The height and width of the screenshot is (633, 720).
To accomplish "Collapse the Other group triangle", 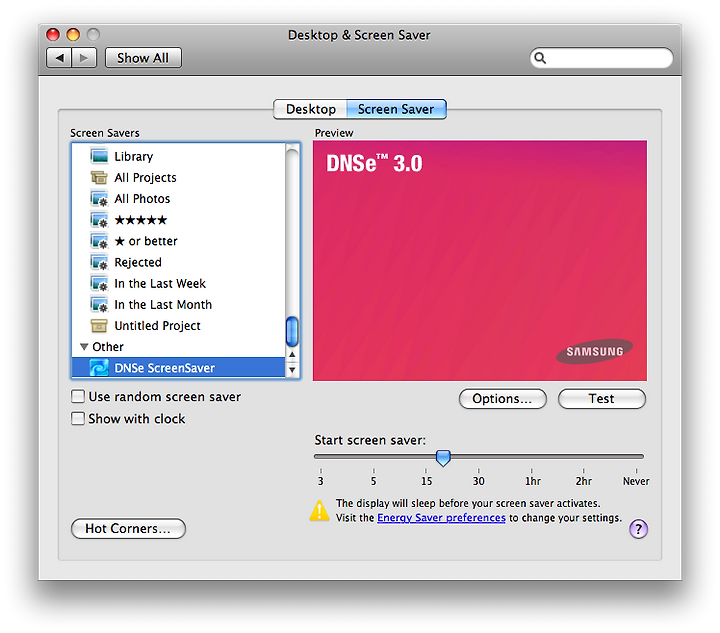I will (x=84, y=347).
